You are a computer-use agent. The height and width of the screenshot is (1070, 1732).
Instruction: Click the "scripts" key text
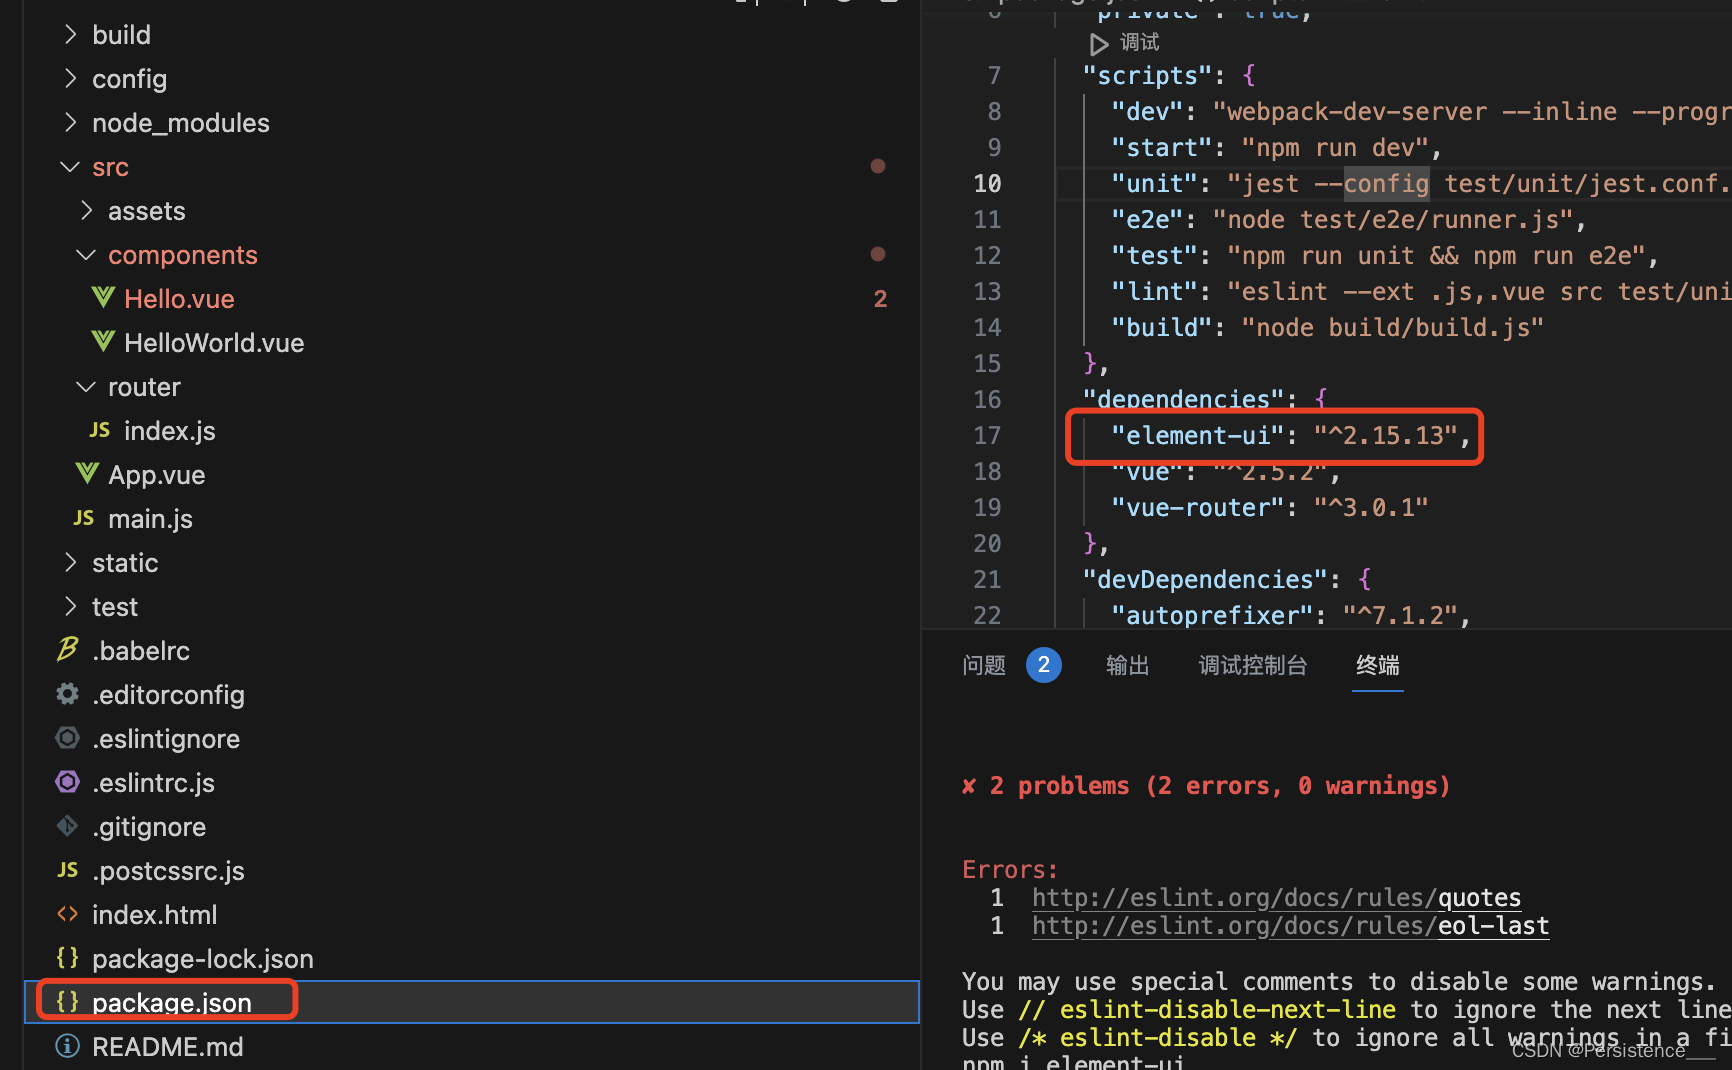pyautogui.click(x=1147, y=76)
